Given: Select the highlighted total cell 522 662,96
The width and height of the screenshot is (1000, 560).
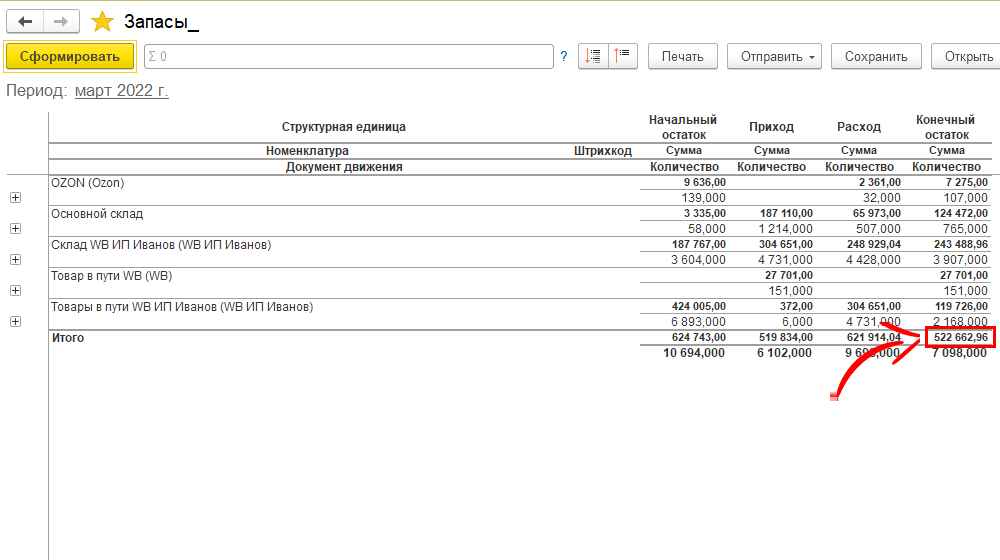Looking at the screenshot, I should coord(959,338).
